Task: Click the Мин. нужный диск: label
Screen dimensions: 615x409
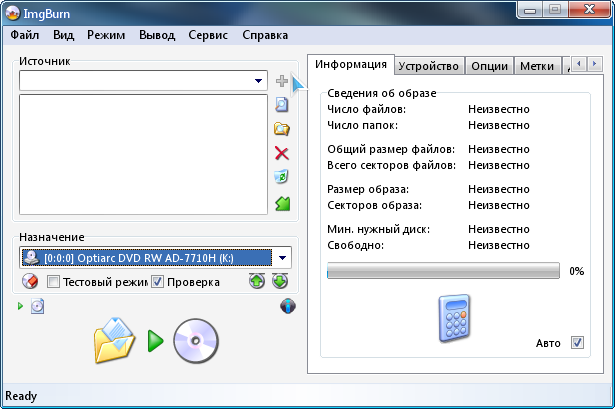Action: pyautogui.click(x=378, y=229)
